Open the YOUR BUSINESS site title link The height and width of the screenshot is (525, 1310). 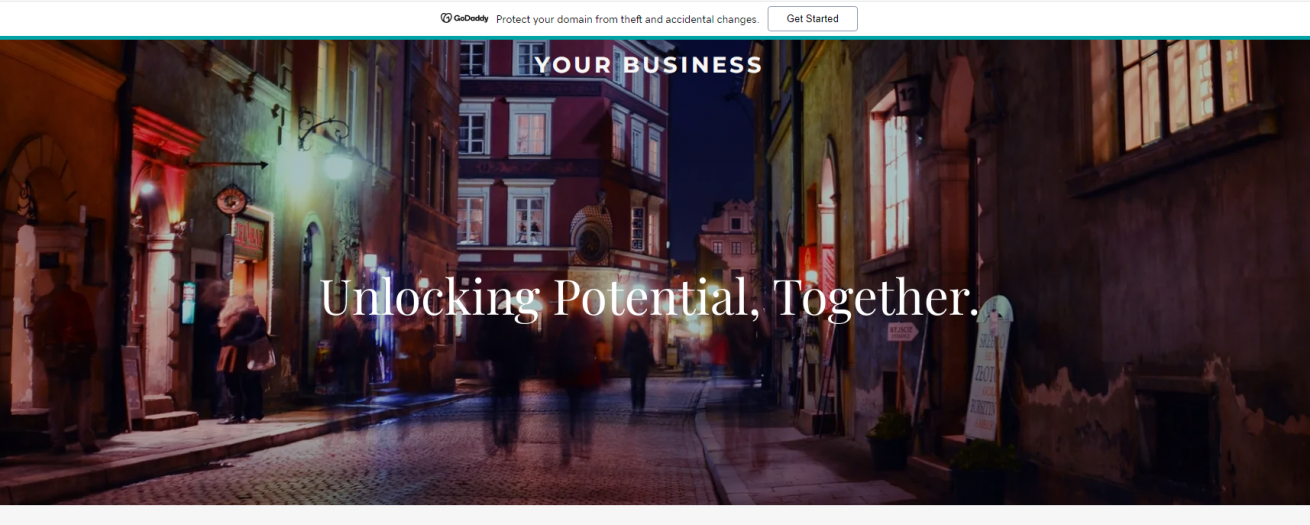[648, 65]
